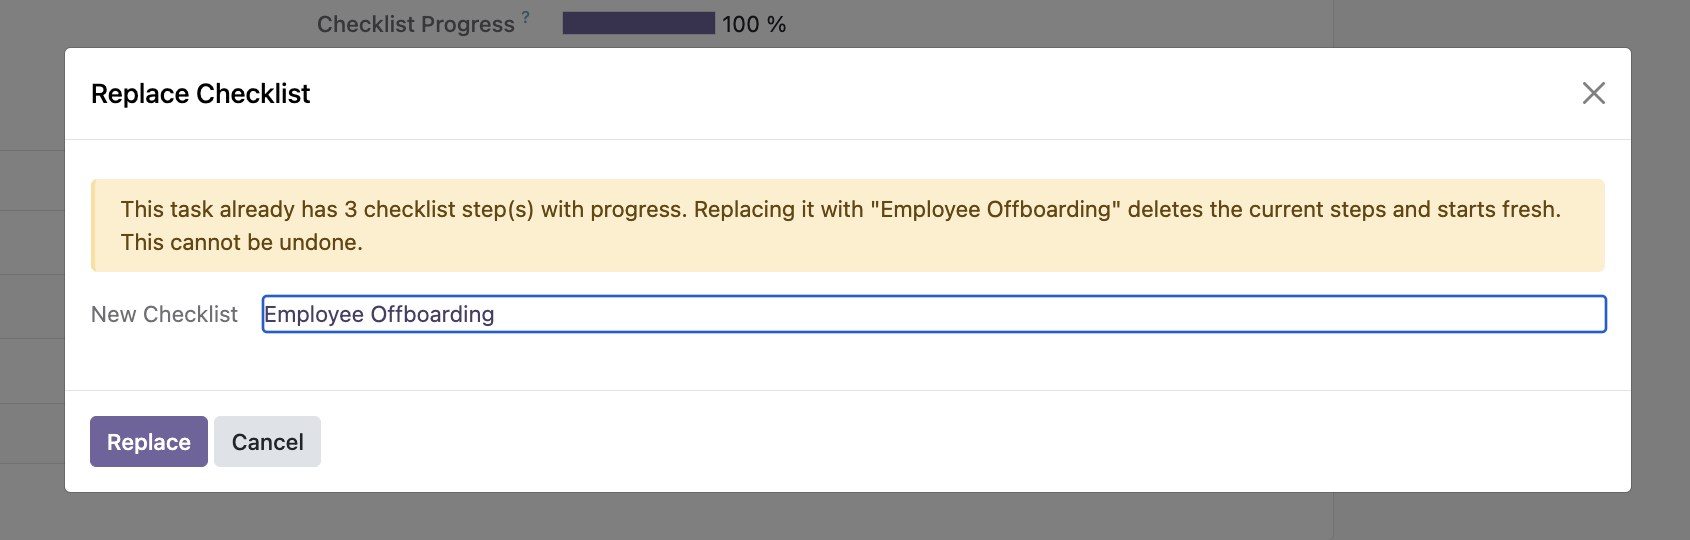This screenshot has width=1690, height=540.
Task: Focus the New Checklist input field
Action: 934,314
